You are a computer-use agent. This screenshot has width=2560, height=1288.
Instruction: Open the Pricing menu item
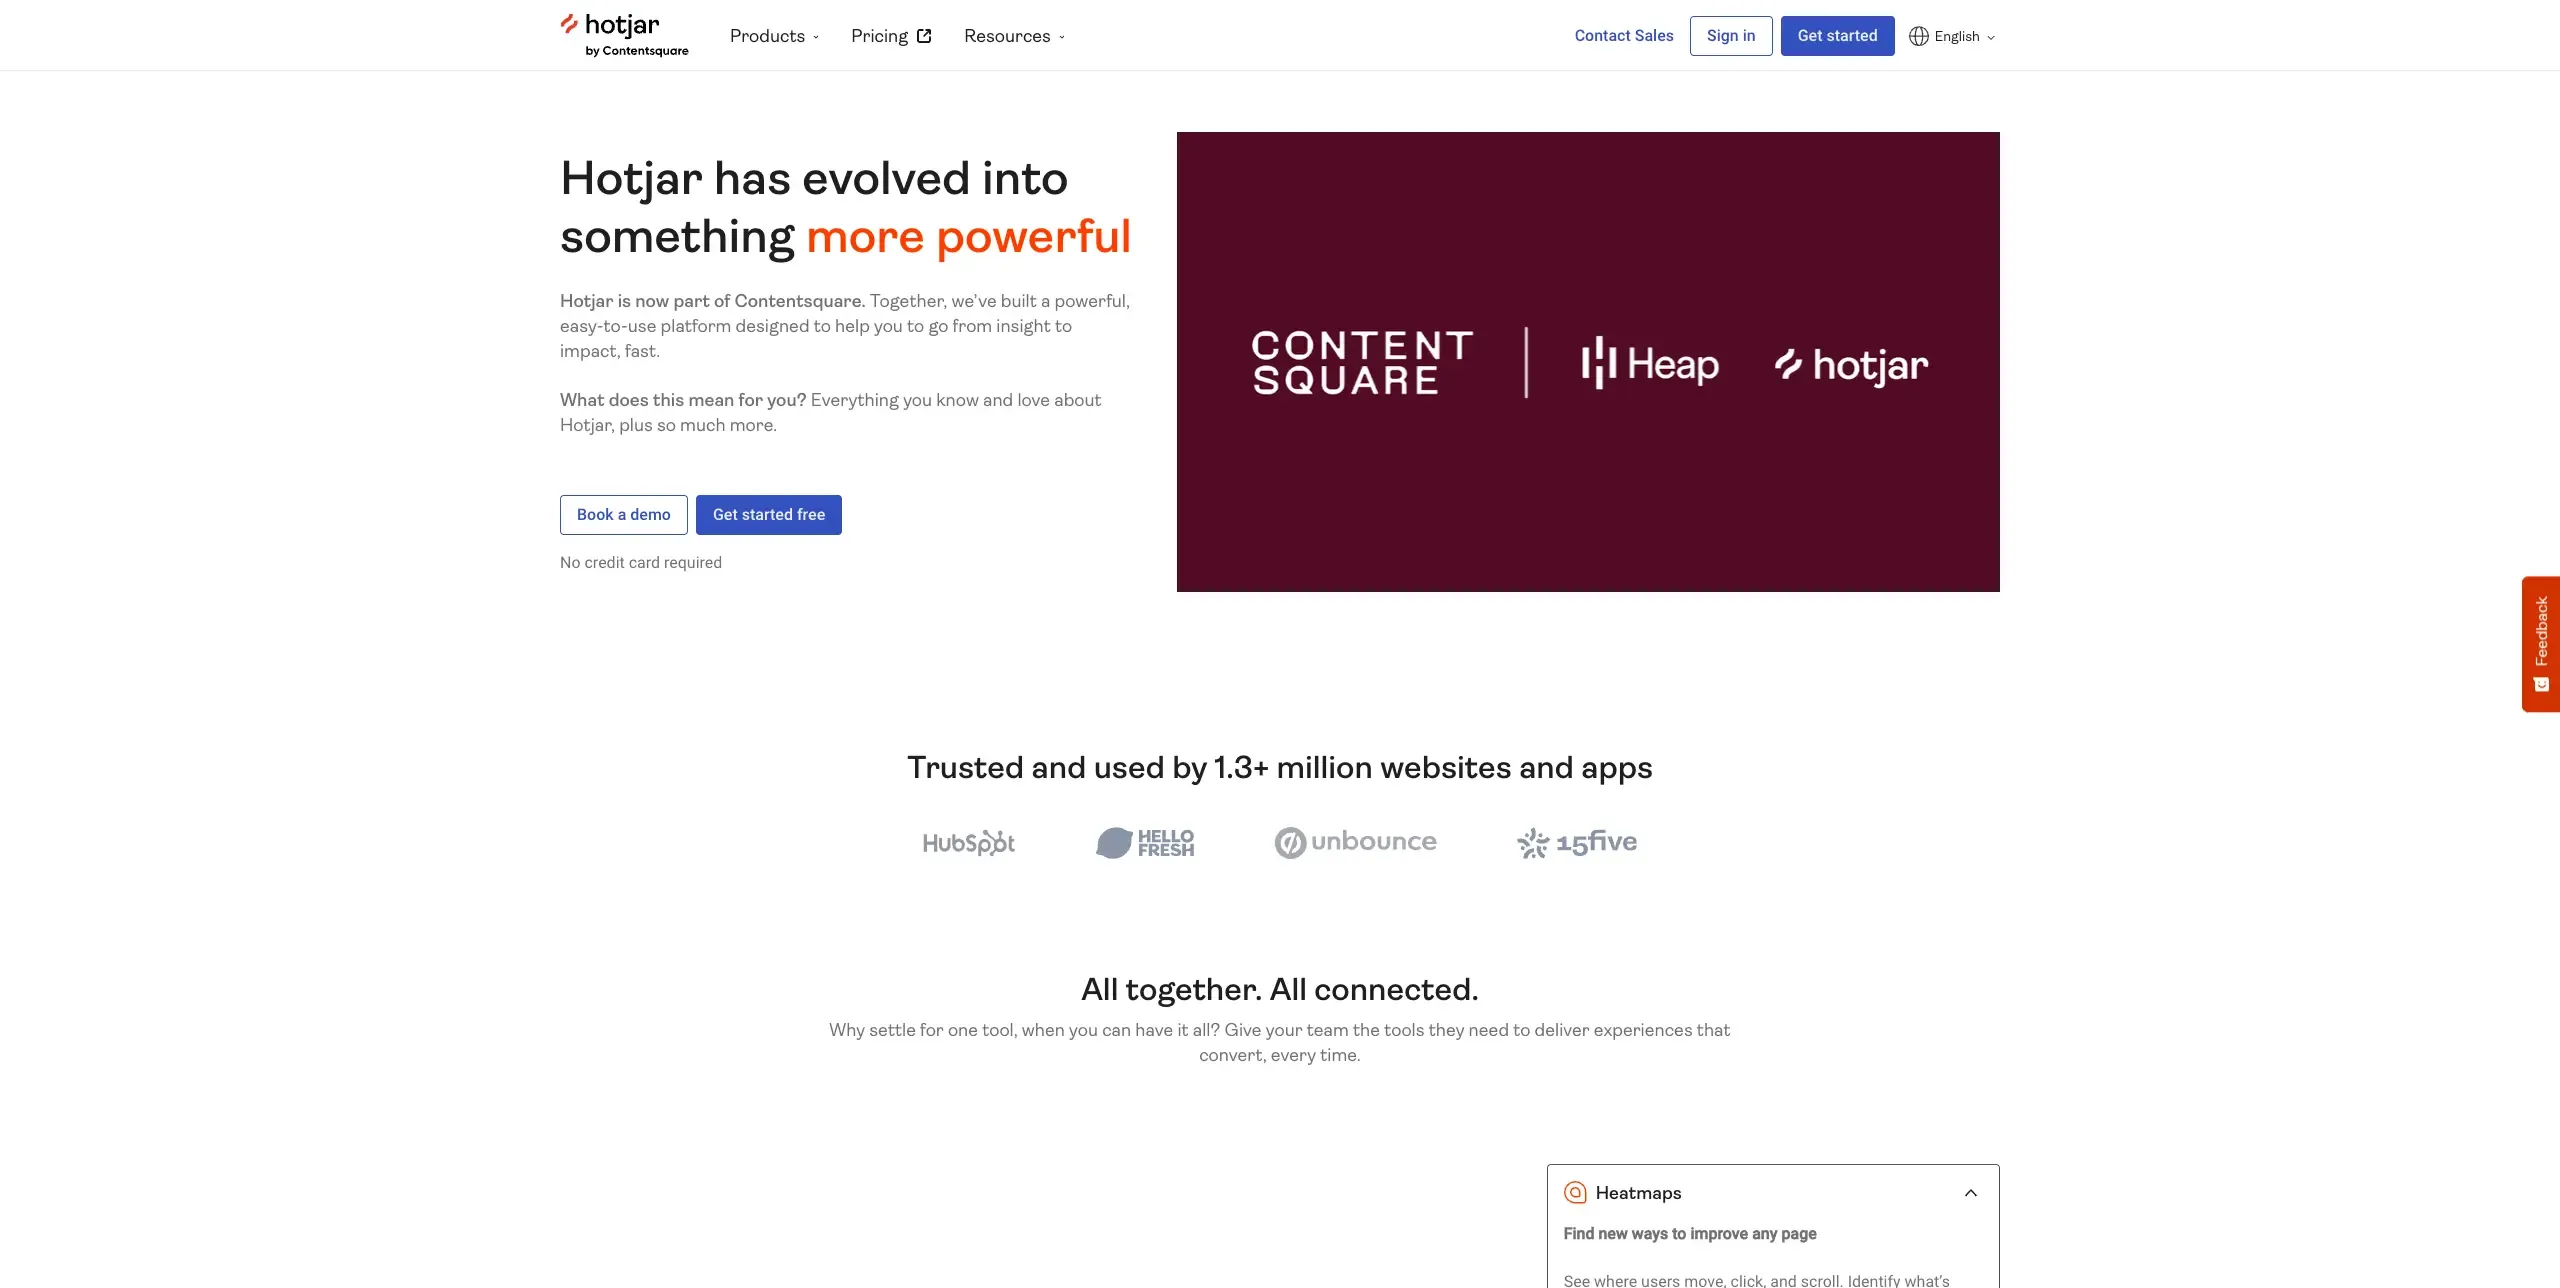[878, 35]
